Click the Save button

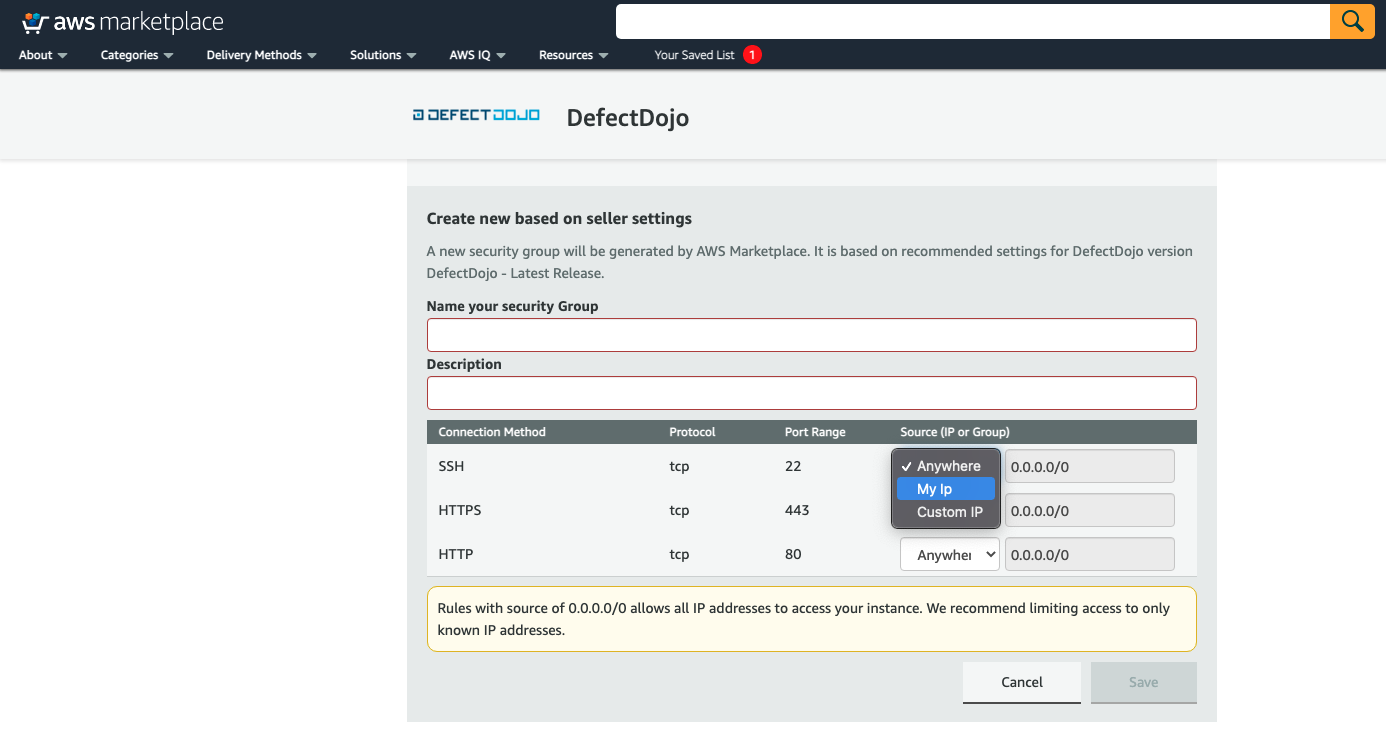pos(1143,681)
